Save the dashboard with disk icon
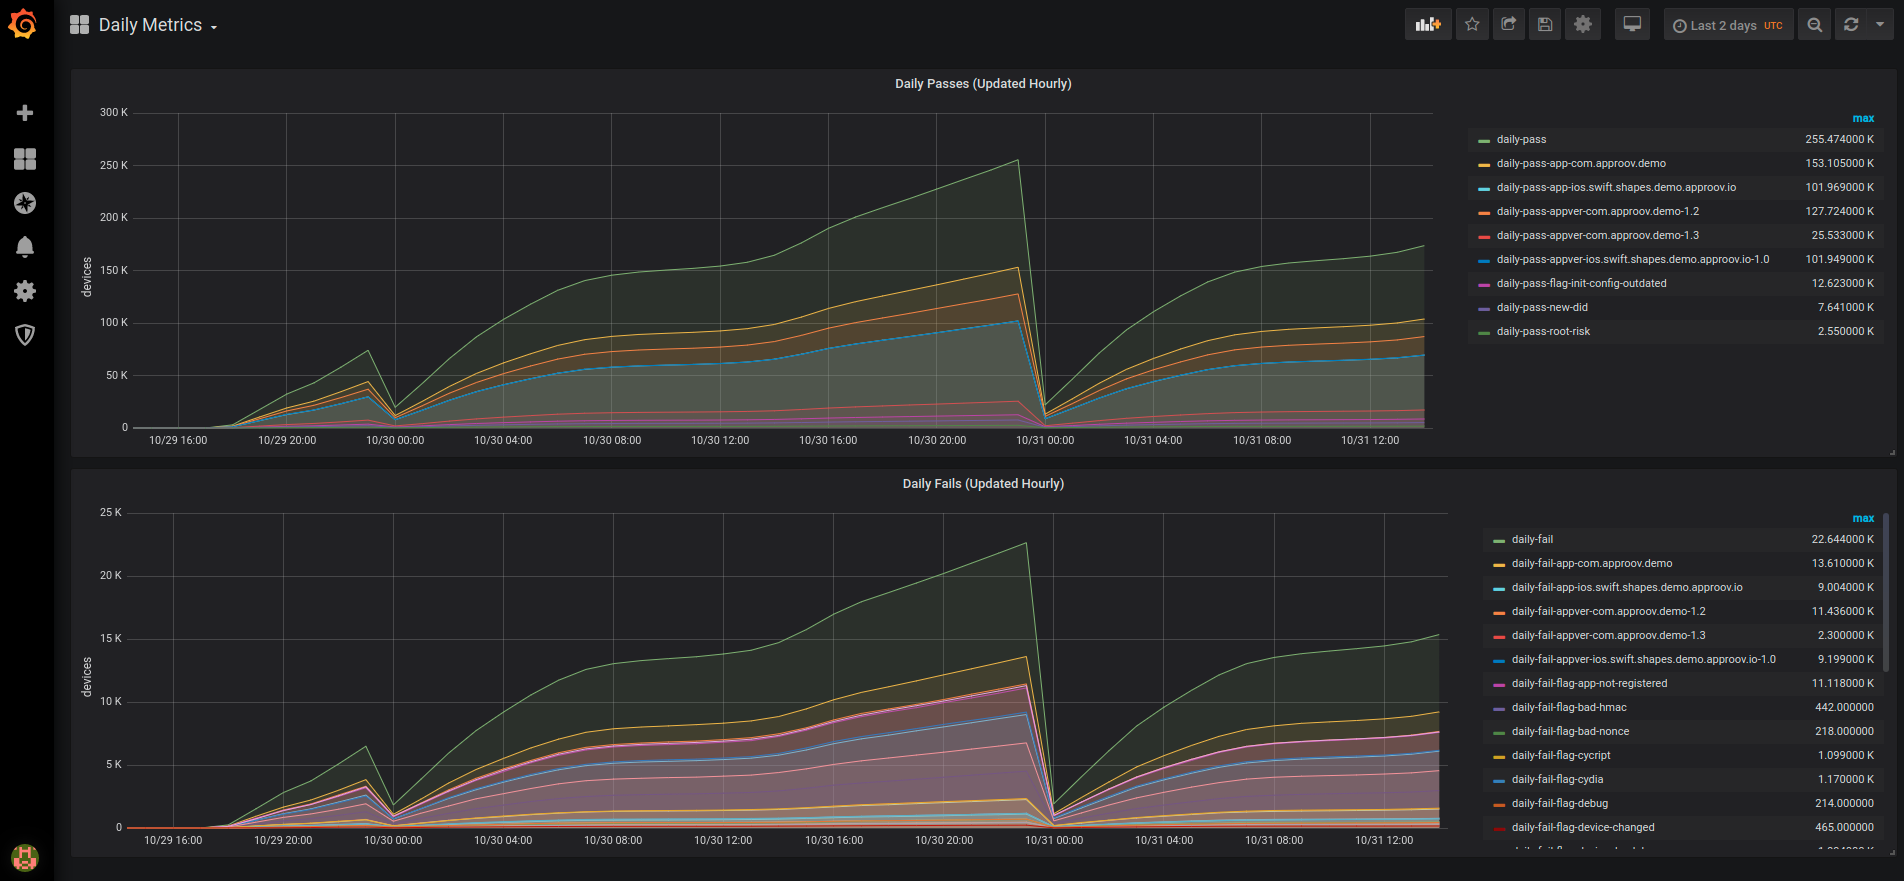The image size is (1904, 881). point(1545,25)
